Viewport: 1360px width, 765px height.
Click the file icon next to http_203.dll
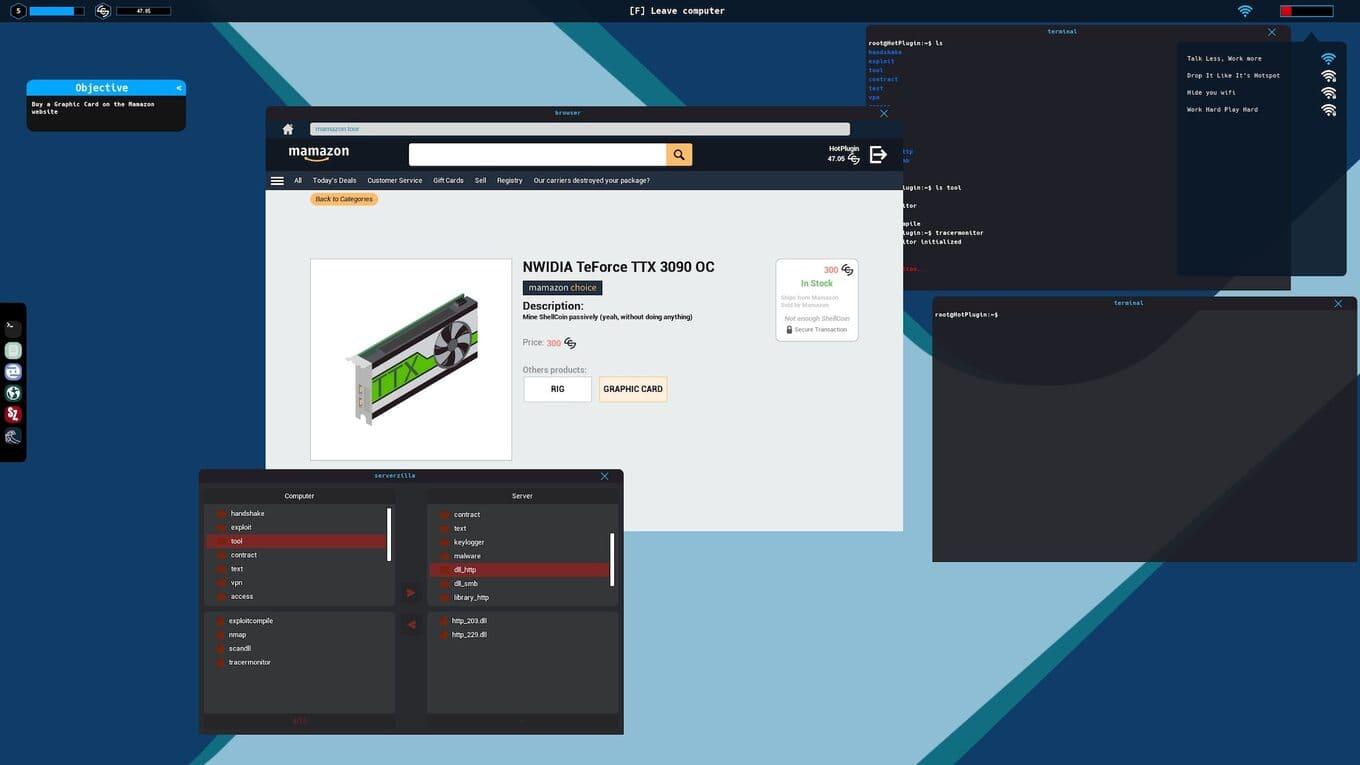tap(444, 621)
